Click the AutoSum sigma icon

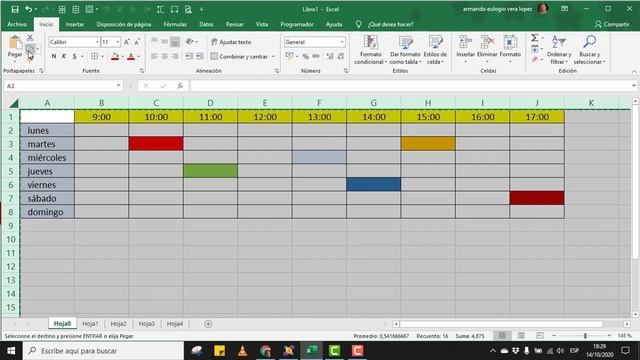534,38
